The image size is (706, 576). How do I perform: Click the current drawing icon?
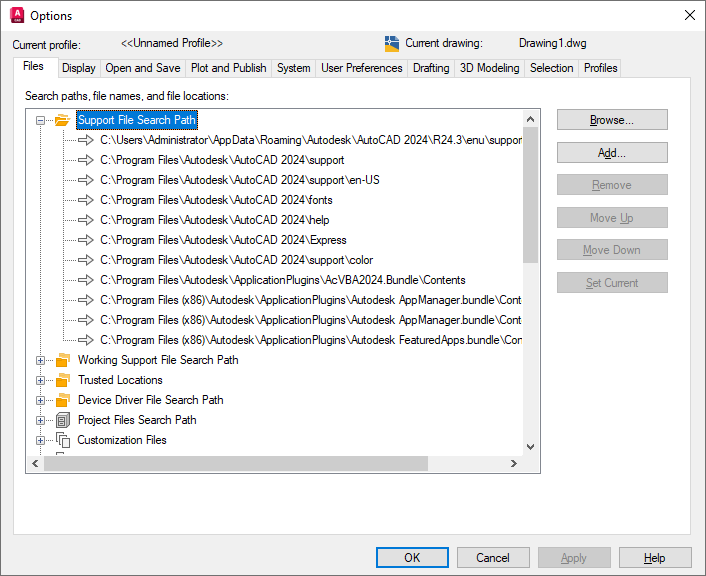[x=392, y=44]
